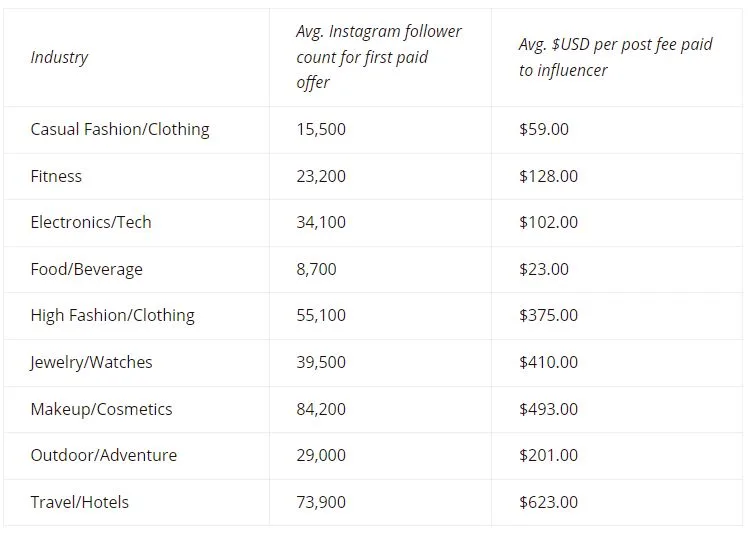
Task: Click the Industry column header
Action: click(59, 57)
